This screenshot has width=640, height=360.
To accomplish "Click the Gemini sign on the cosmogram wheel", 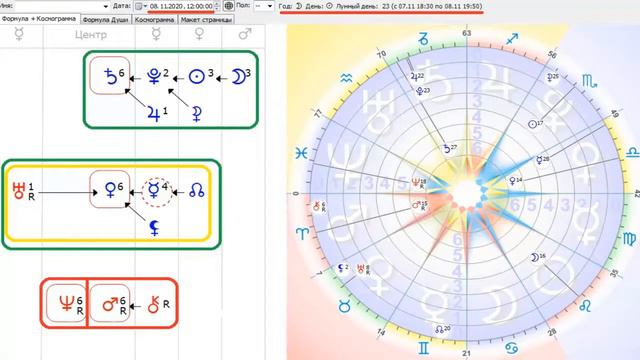I will click(424, 348).
